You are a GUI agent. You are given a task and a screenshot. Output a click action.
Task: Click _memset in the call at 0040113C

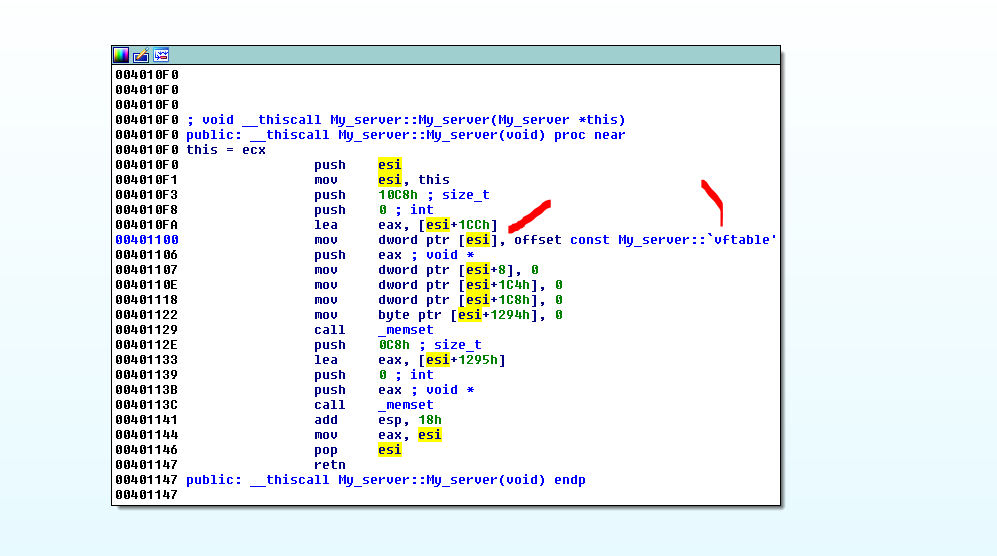pyautogui.click(x=405, y=405)
